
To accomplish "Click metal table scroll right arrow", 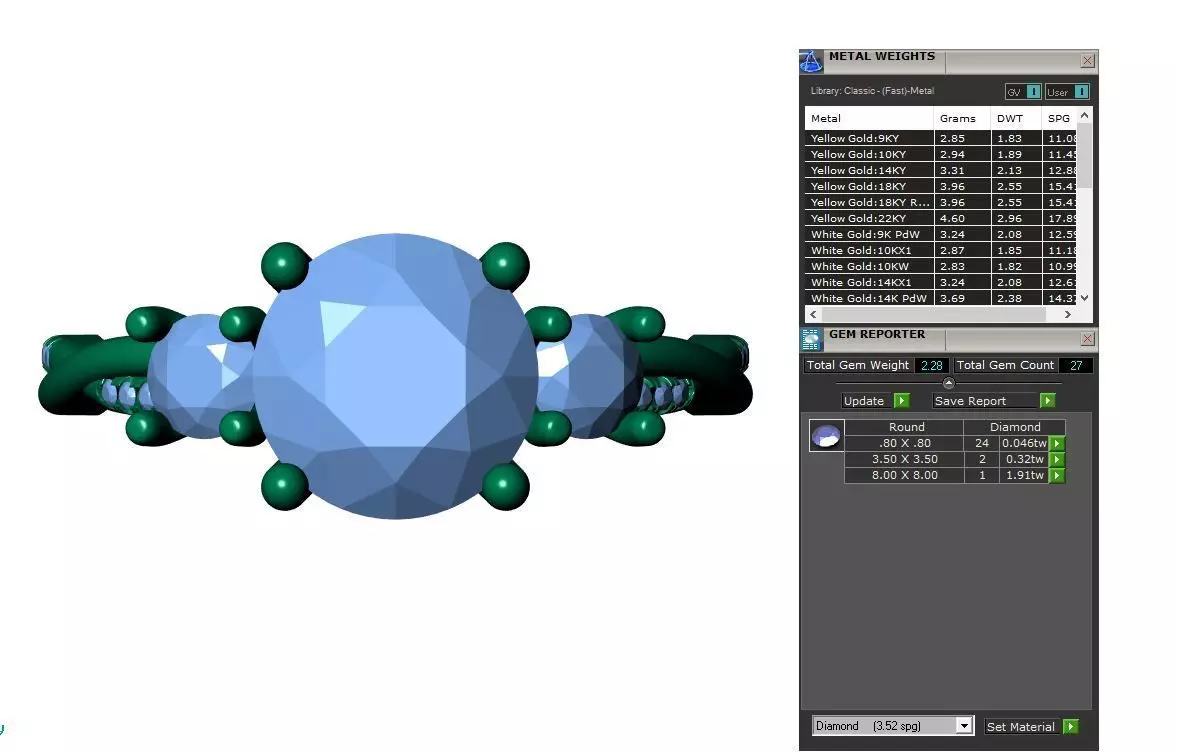I will [x=1067, y=315].
